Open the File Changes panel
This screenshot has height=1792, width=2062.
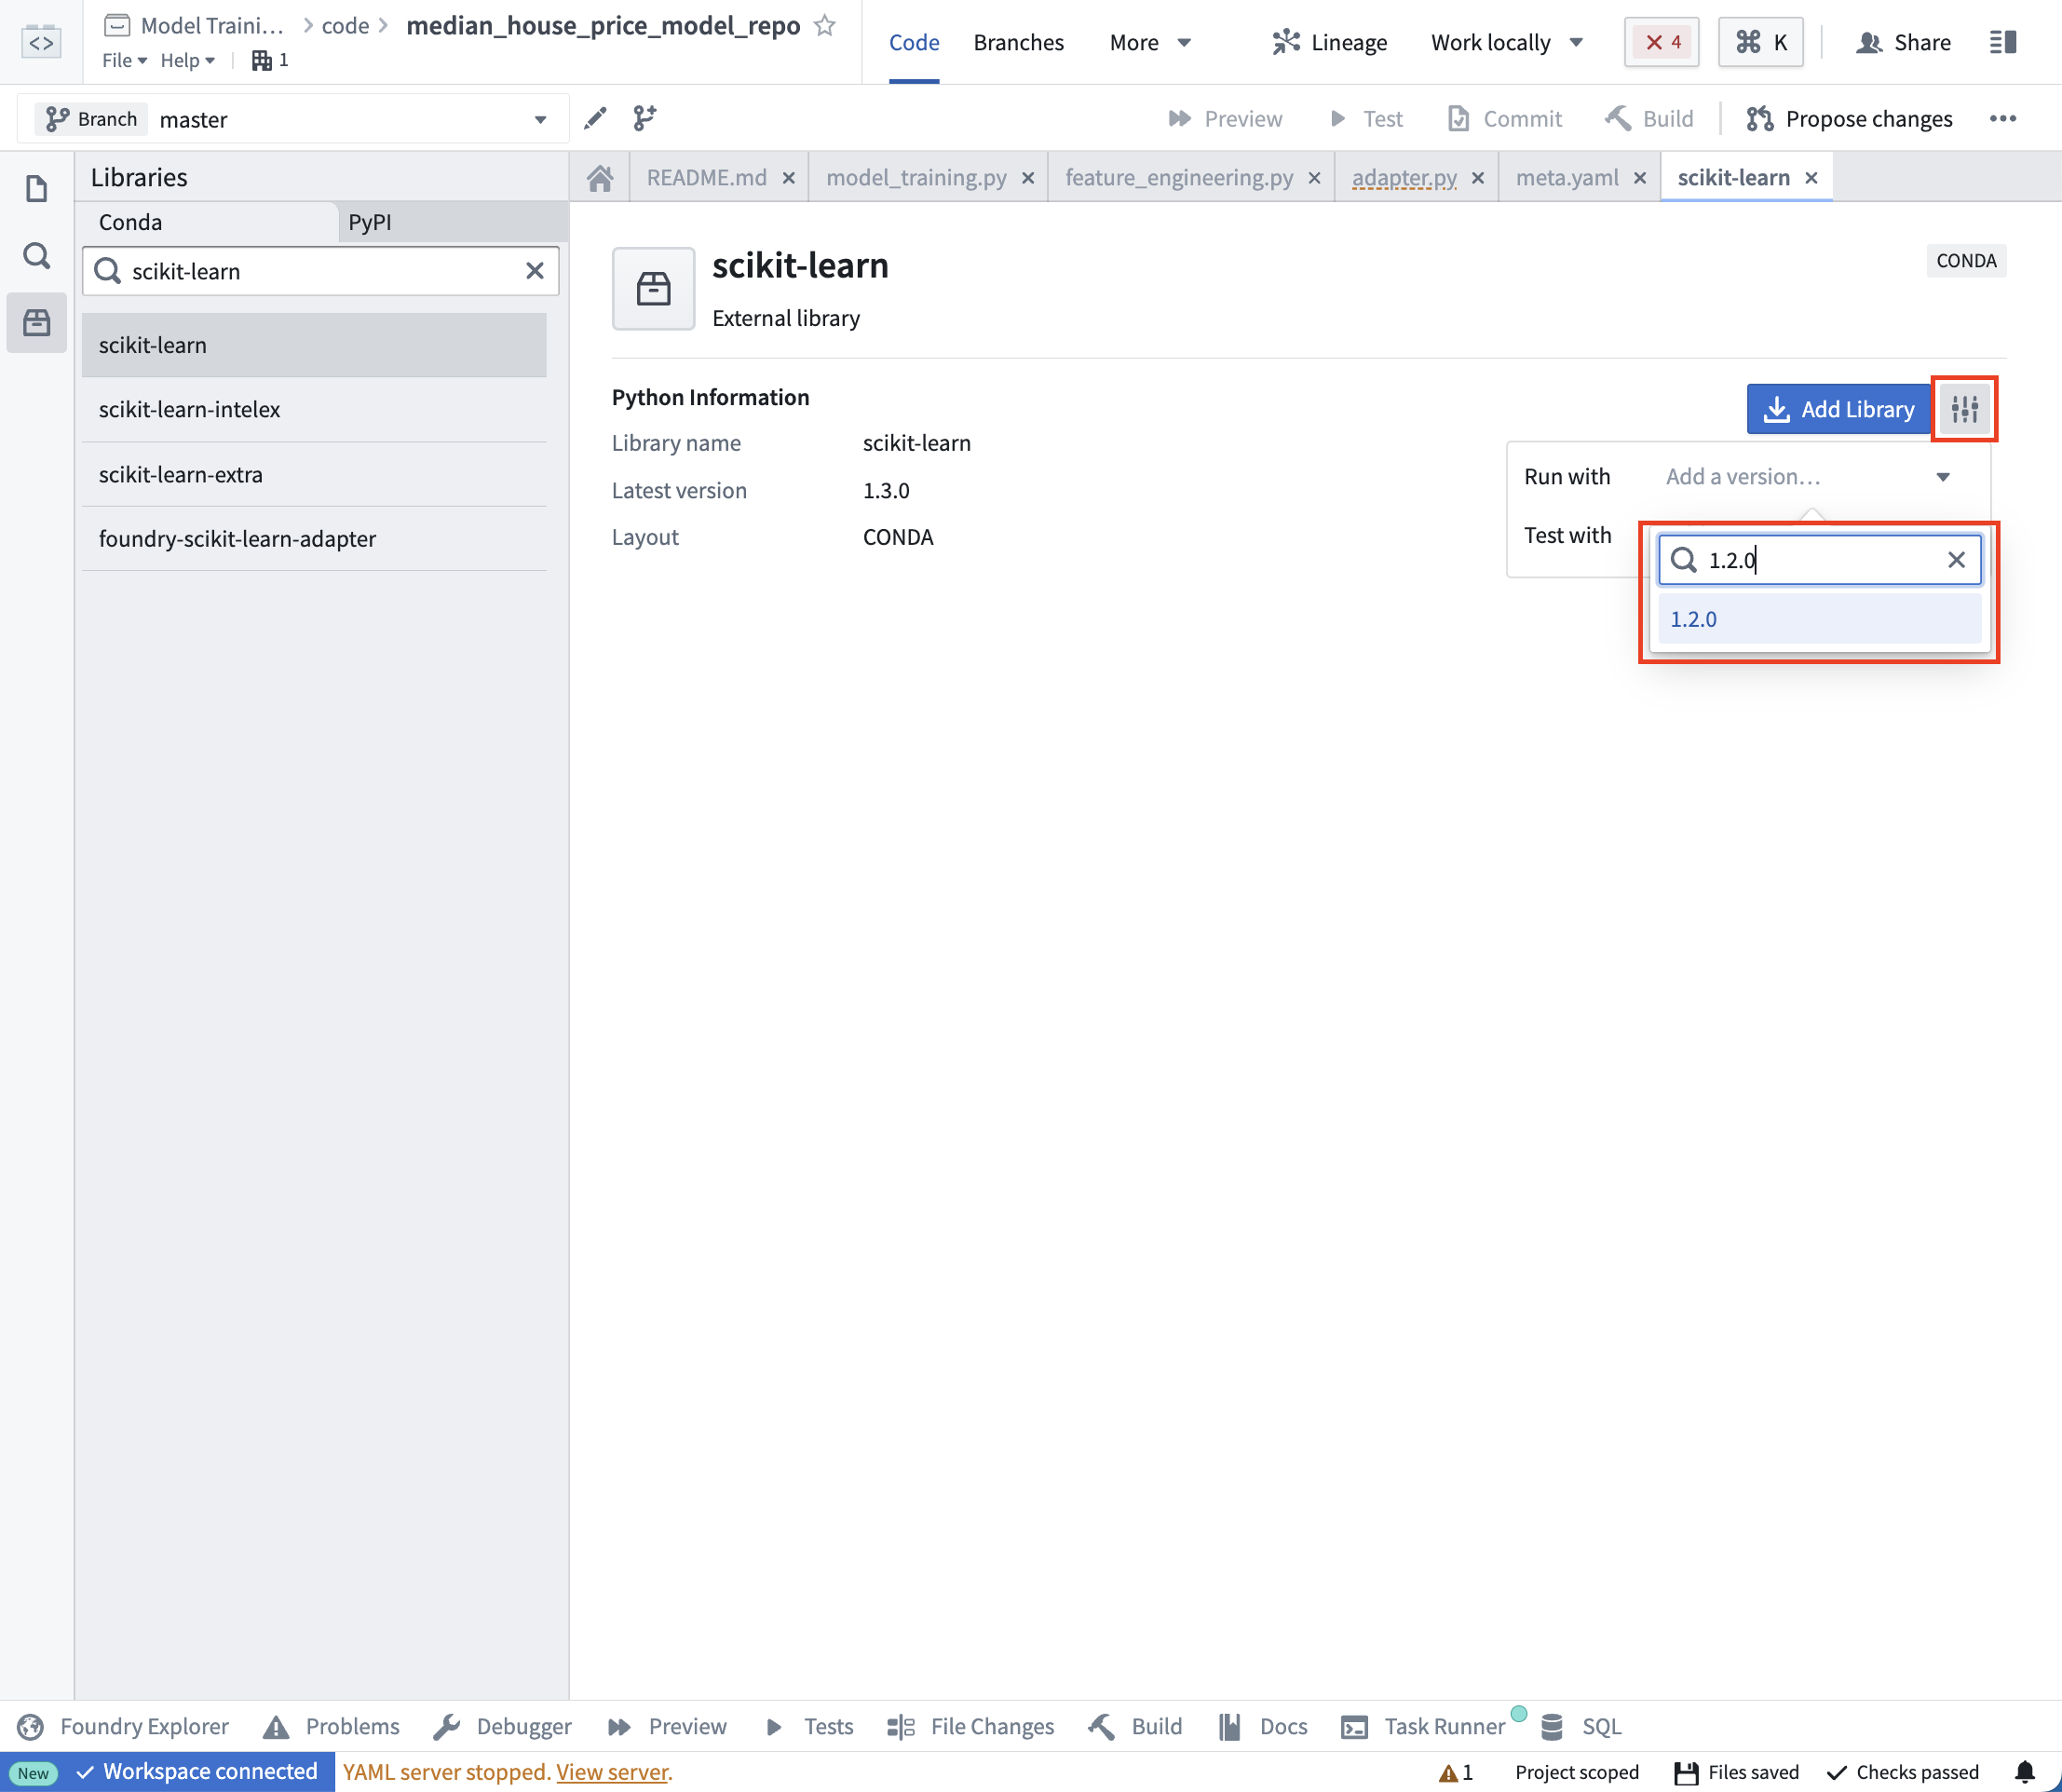pos(970,1726)
